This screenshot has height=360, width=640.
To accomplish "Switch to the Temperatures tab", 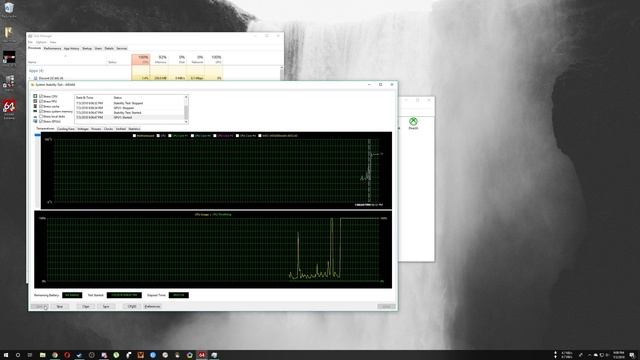I will 45,129.
